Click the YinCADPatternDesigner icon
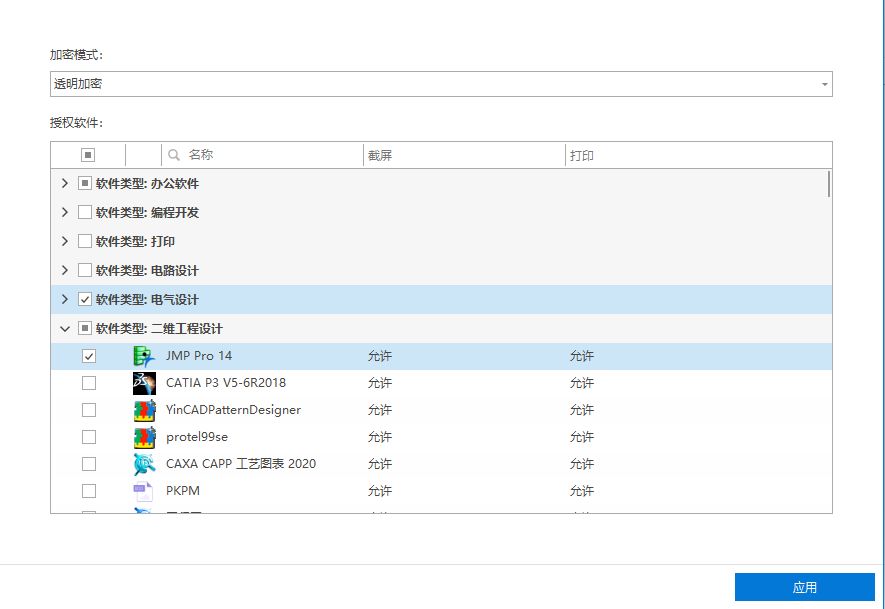The height and width of the screenshot is (609, 885). tap(144, 410)
